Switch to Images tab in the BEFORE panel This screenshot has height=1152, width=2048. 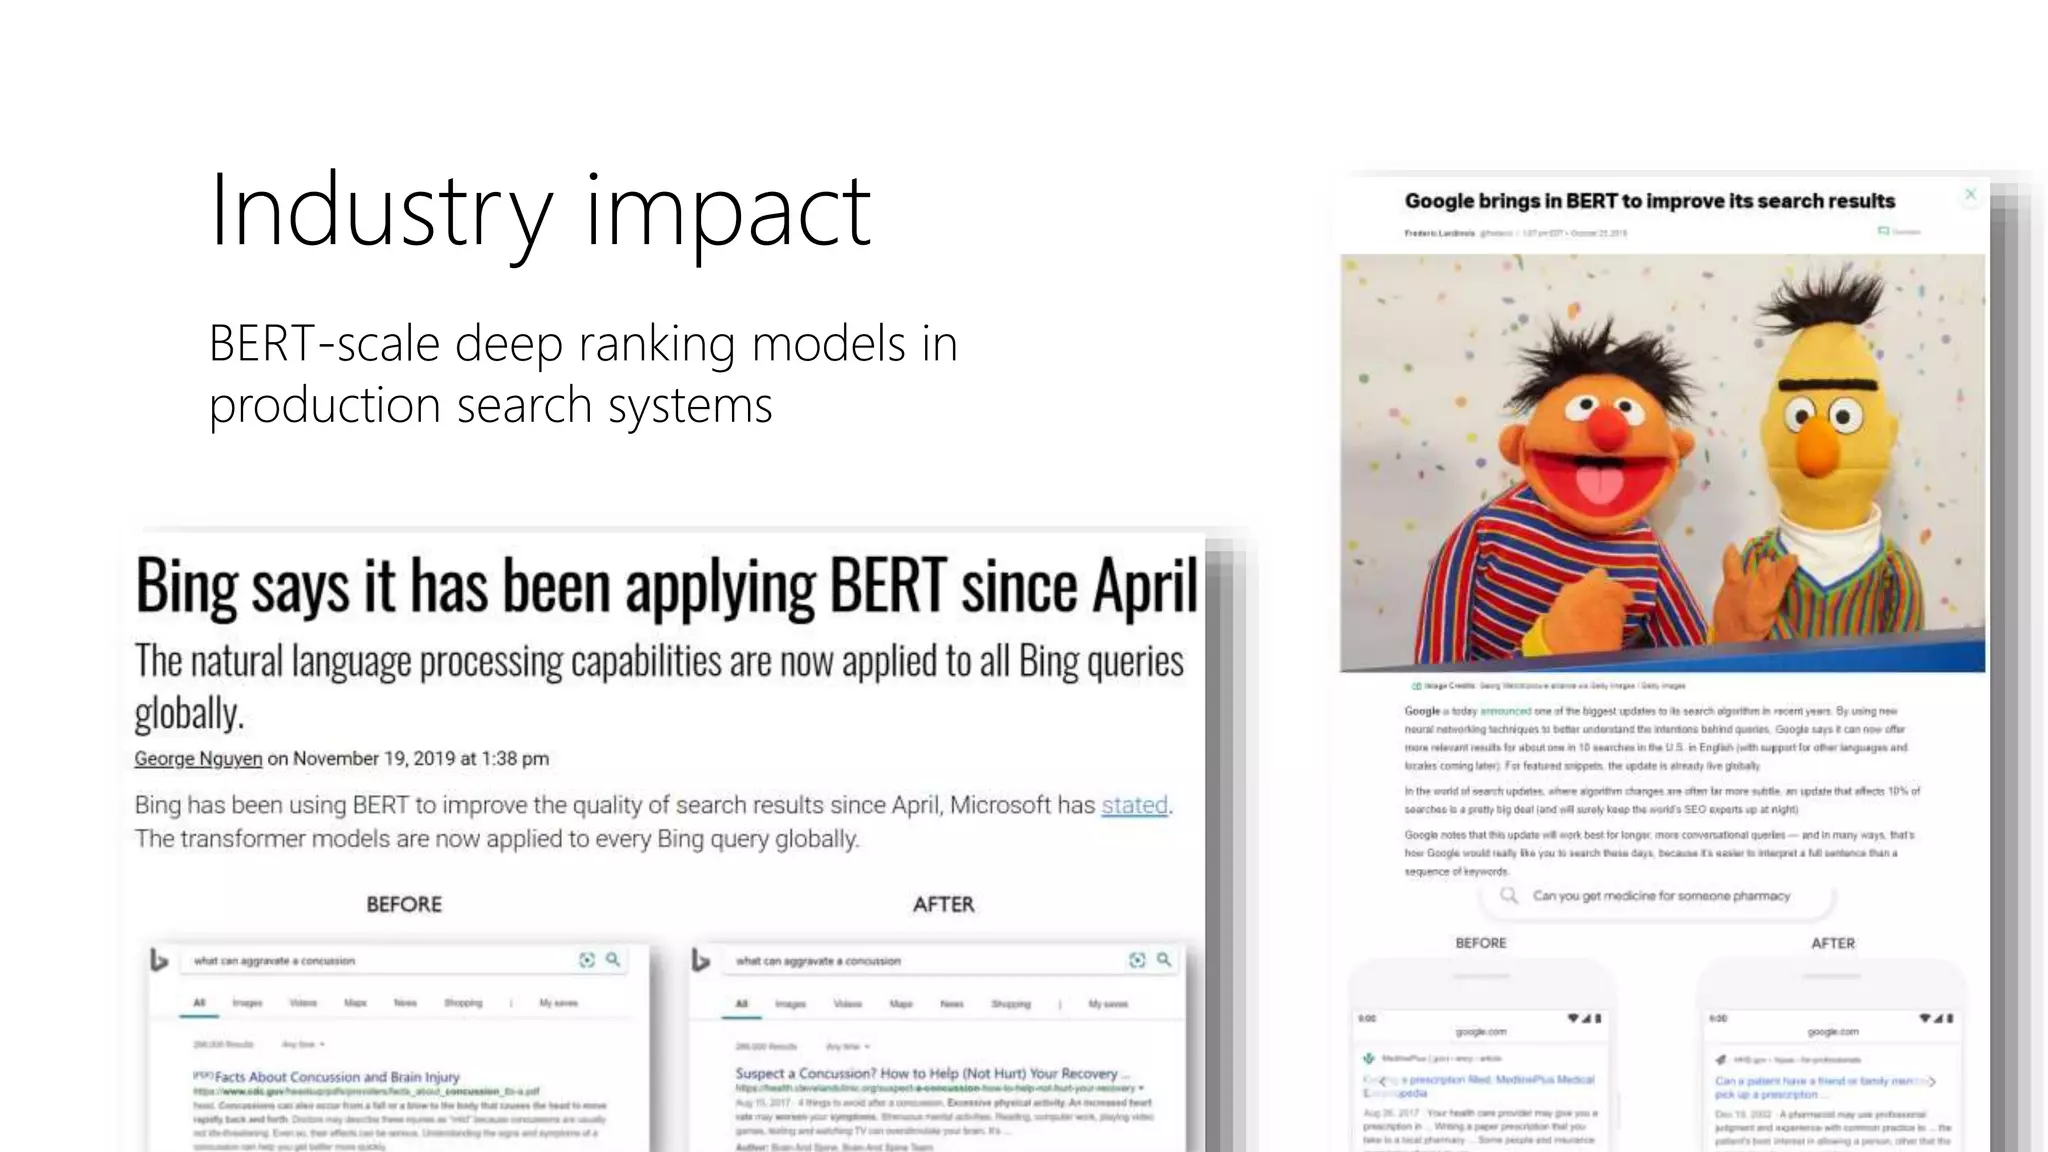[x=247, y=1002]
